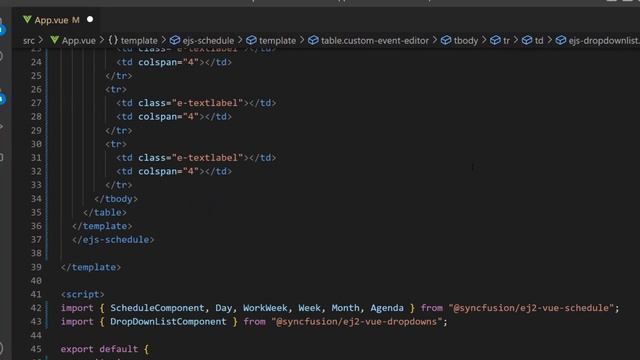Expand chevron after tbody breadcrumb

point(484,40)
